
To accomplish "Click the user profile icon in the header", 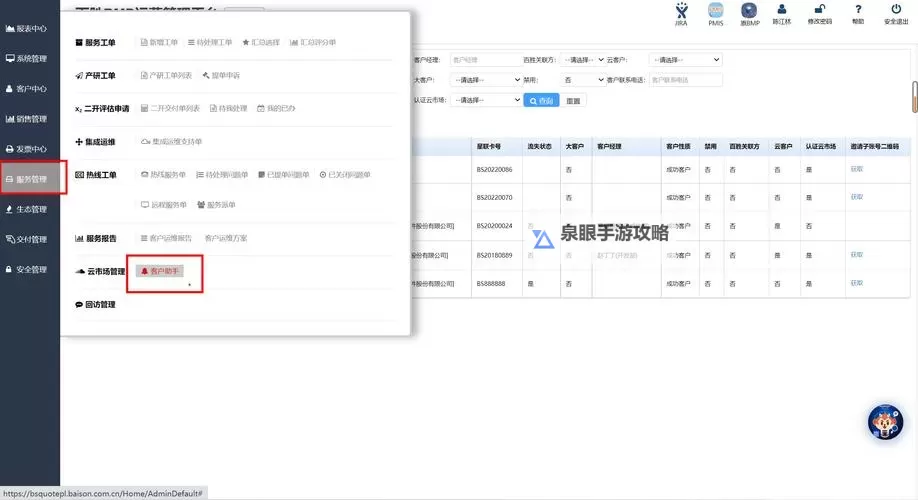I will pyautogui.click(x=782, y=9).
